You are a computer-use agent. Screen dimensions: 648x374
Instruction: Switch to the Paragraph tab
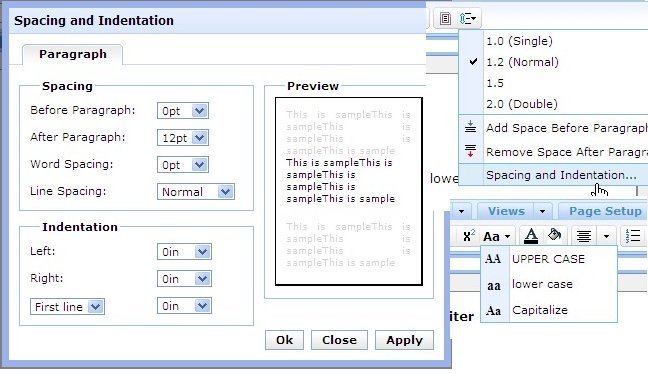[73, 54]
